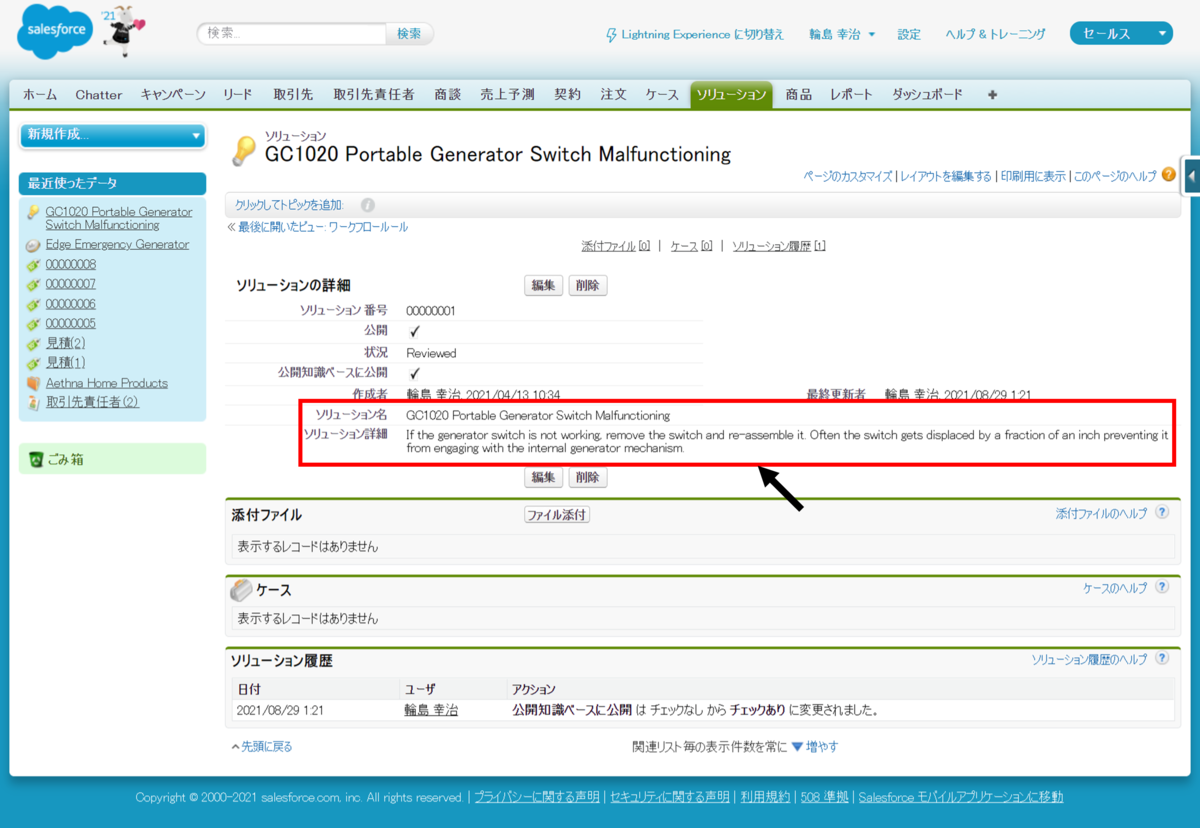
Task: Open the 商談 tab
Action: pos(448,94)
